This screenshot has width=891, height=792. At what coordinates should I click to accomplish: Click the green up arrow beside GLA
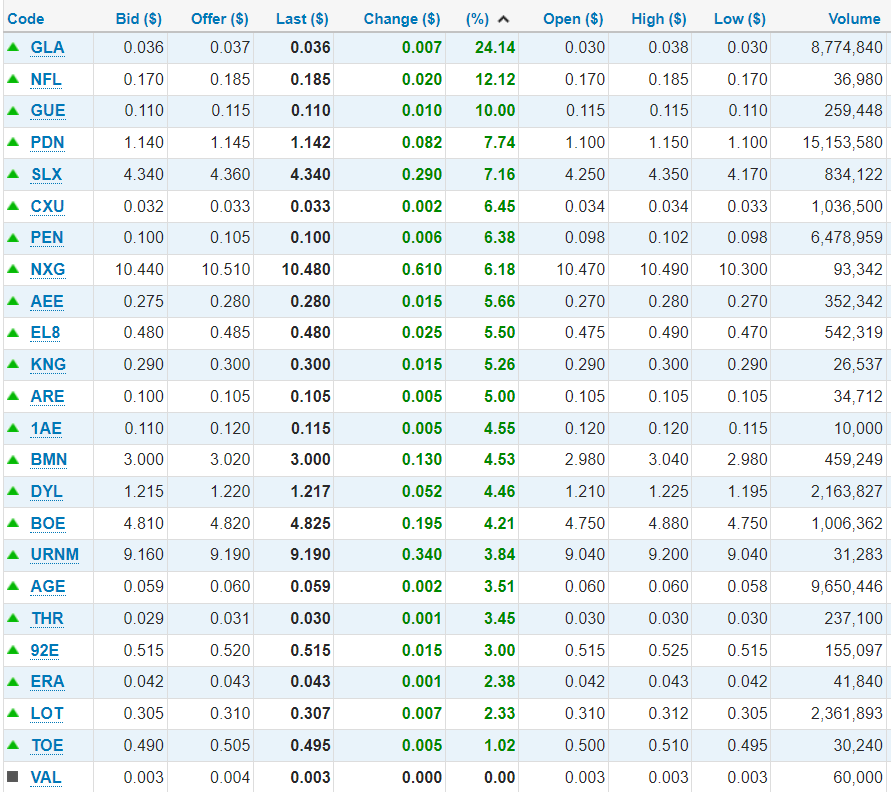coord(13,48)
